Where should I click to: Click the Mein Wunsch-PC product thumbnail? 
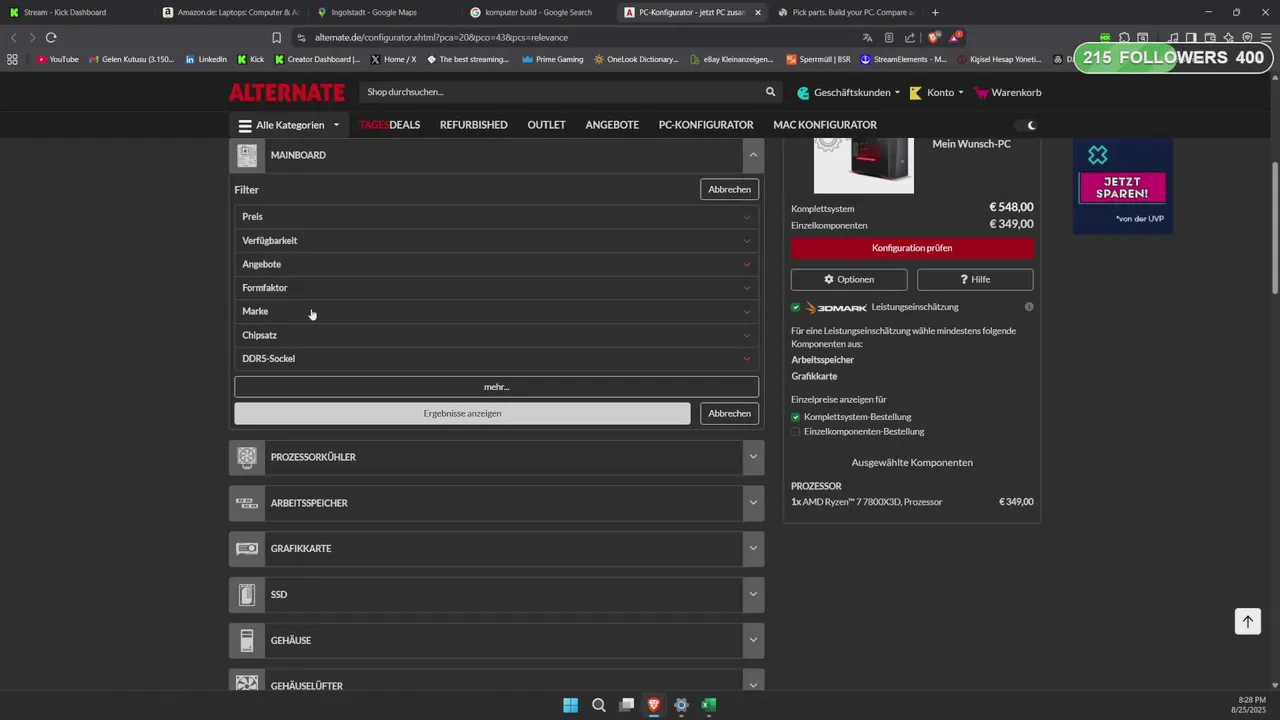pos(864,166)
